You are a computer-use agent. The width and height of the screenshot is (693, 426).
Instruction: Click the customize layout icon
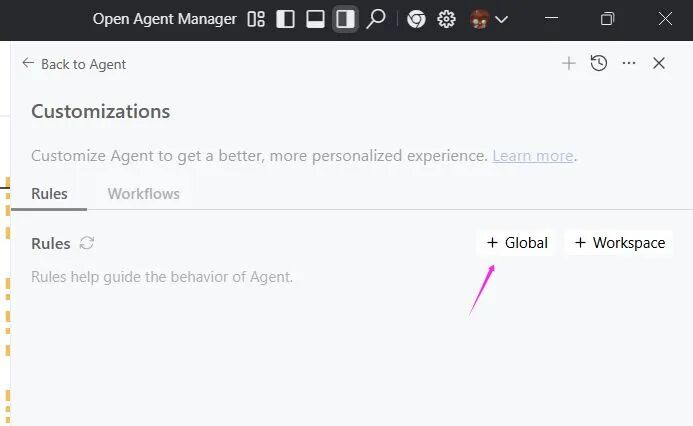click(256, 19)
